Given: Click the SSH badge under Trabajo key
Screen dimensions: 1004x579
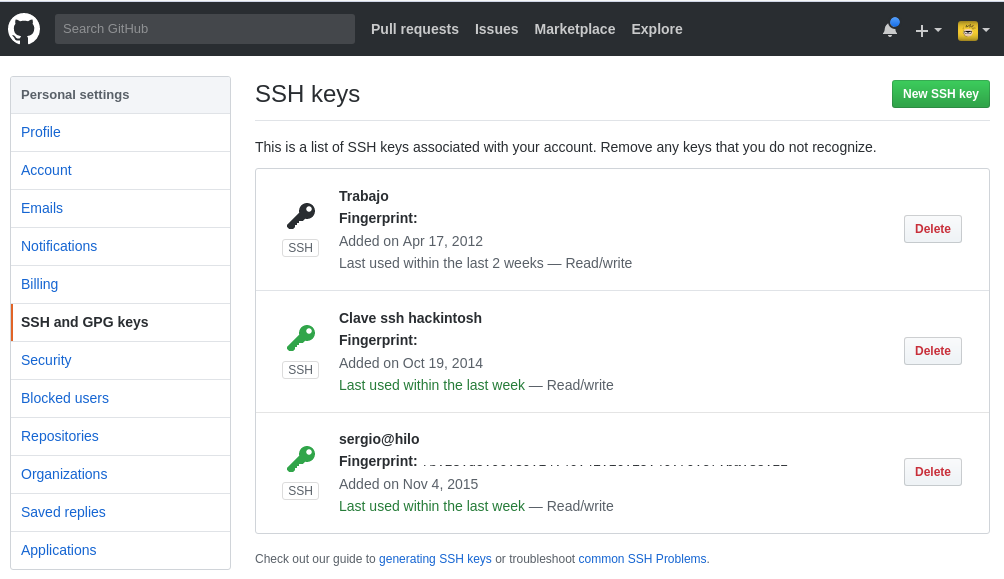Looking at the screenshot, I should click(x=300, y=248).
